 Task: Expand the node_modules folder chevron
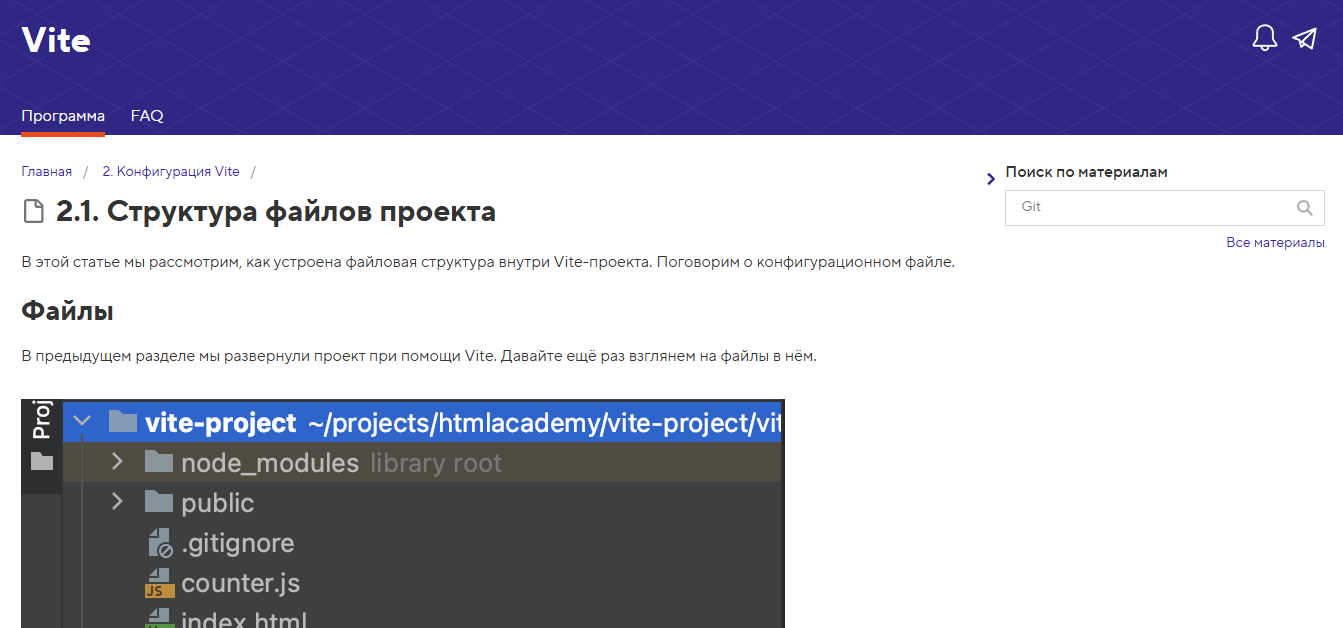pyautogui.click(x=117, y=462)
